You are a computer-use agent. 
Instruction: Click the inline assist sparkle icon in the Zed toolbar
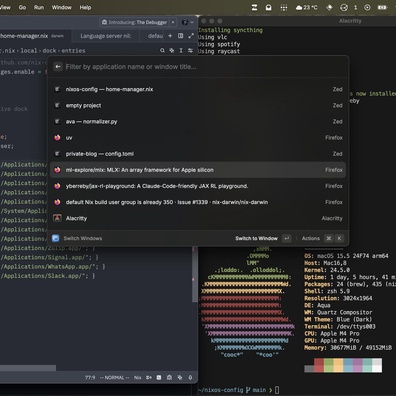172,50
